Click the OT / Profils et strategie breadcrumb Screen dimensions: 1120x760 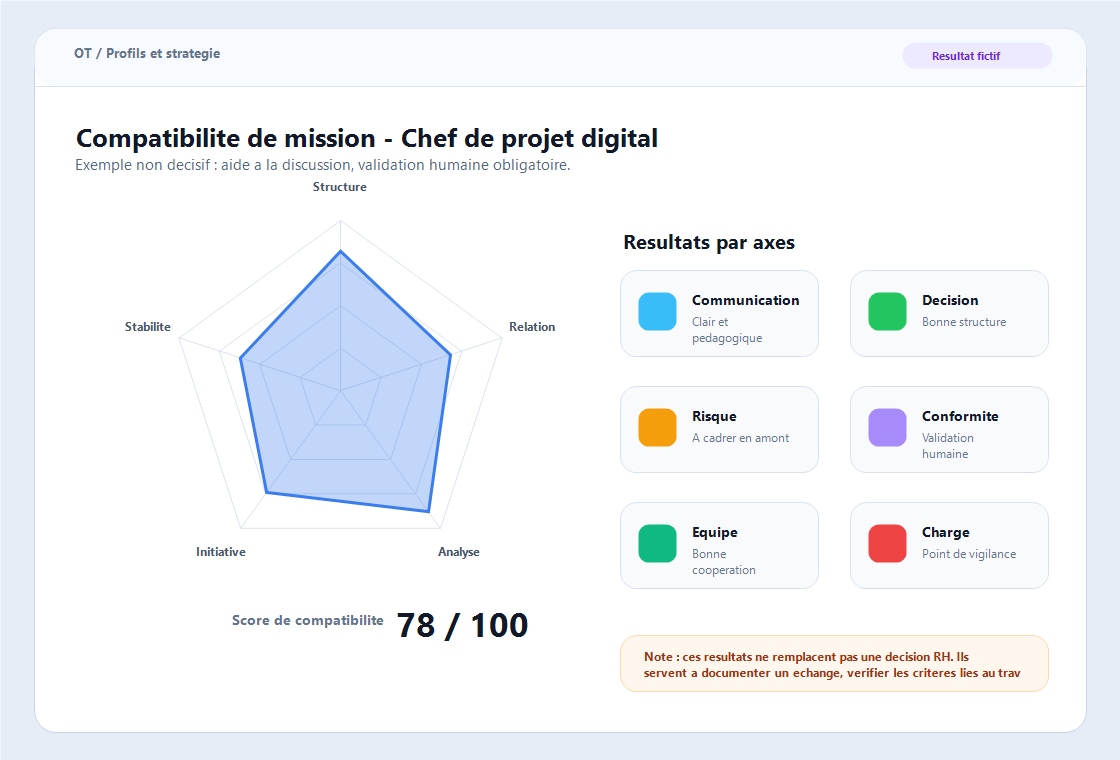(x=147, y=54)
